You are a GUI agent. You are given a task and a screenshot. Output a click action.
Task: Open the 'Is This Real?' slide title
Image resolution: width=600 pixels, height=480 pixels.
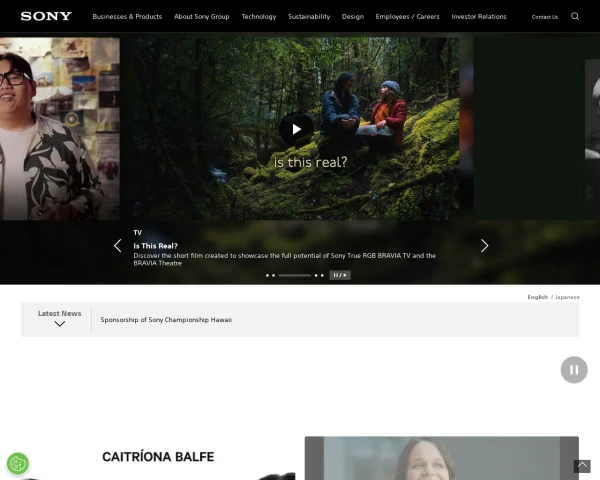click(155, 246)
